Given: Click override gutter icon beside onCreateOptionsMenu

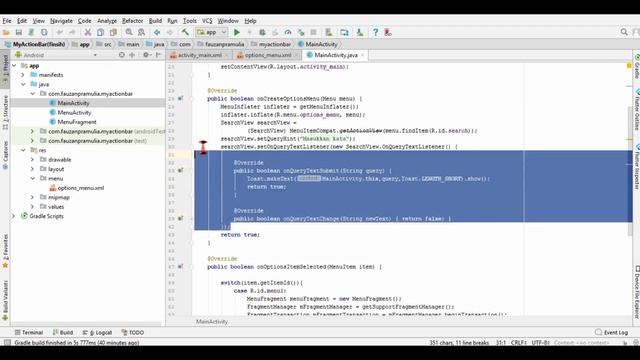Looking at the screenshot, I should (x=180, y=98).
